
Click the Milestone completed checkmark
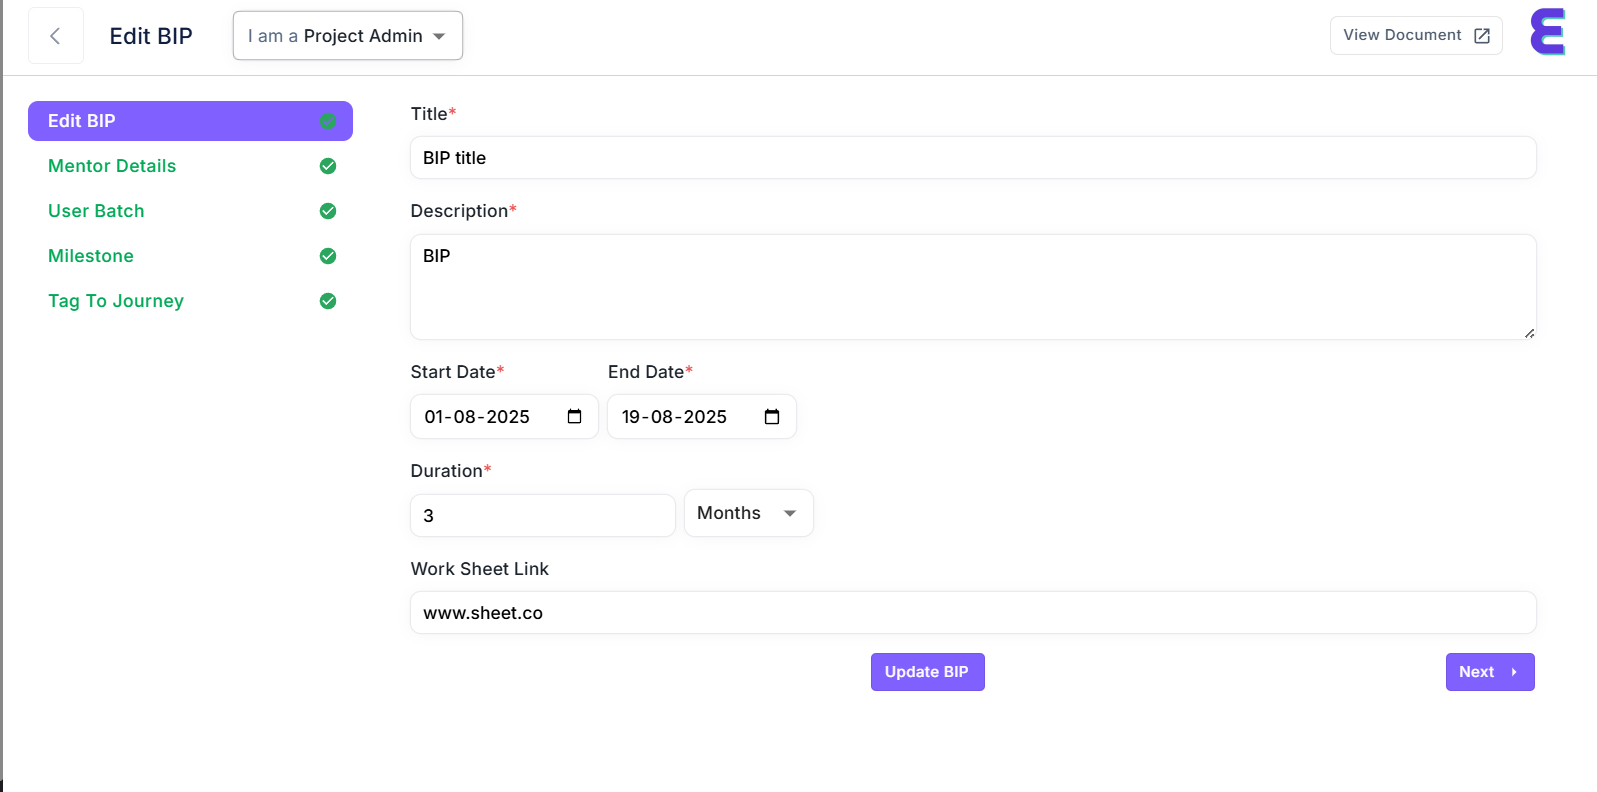pos(327,256)
